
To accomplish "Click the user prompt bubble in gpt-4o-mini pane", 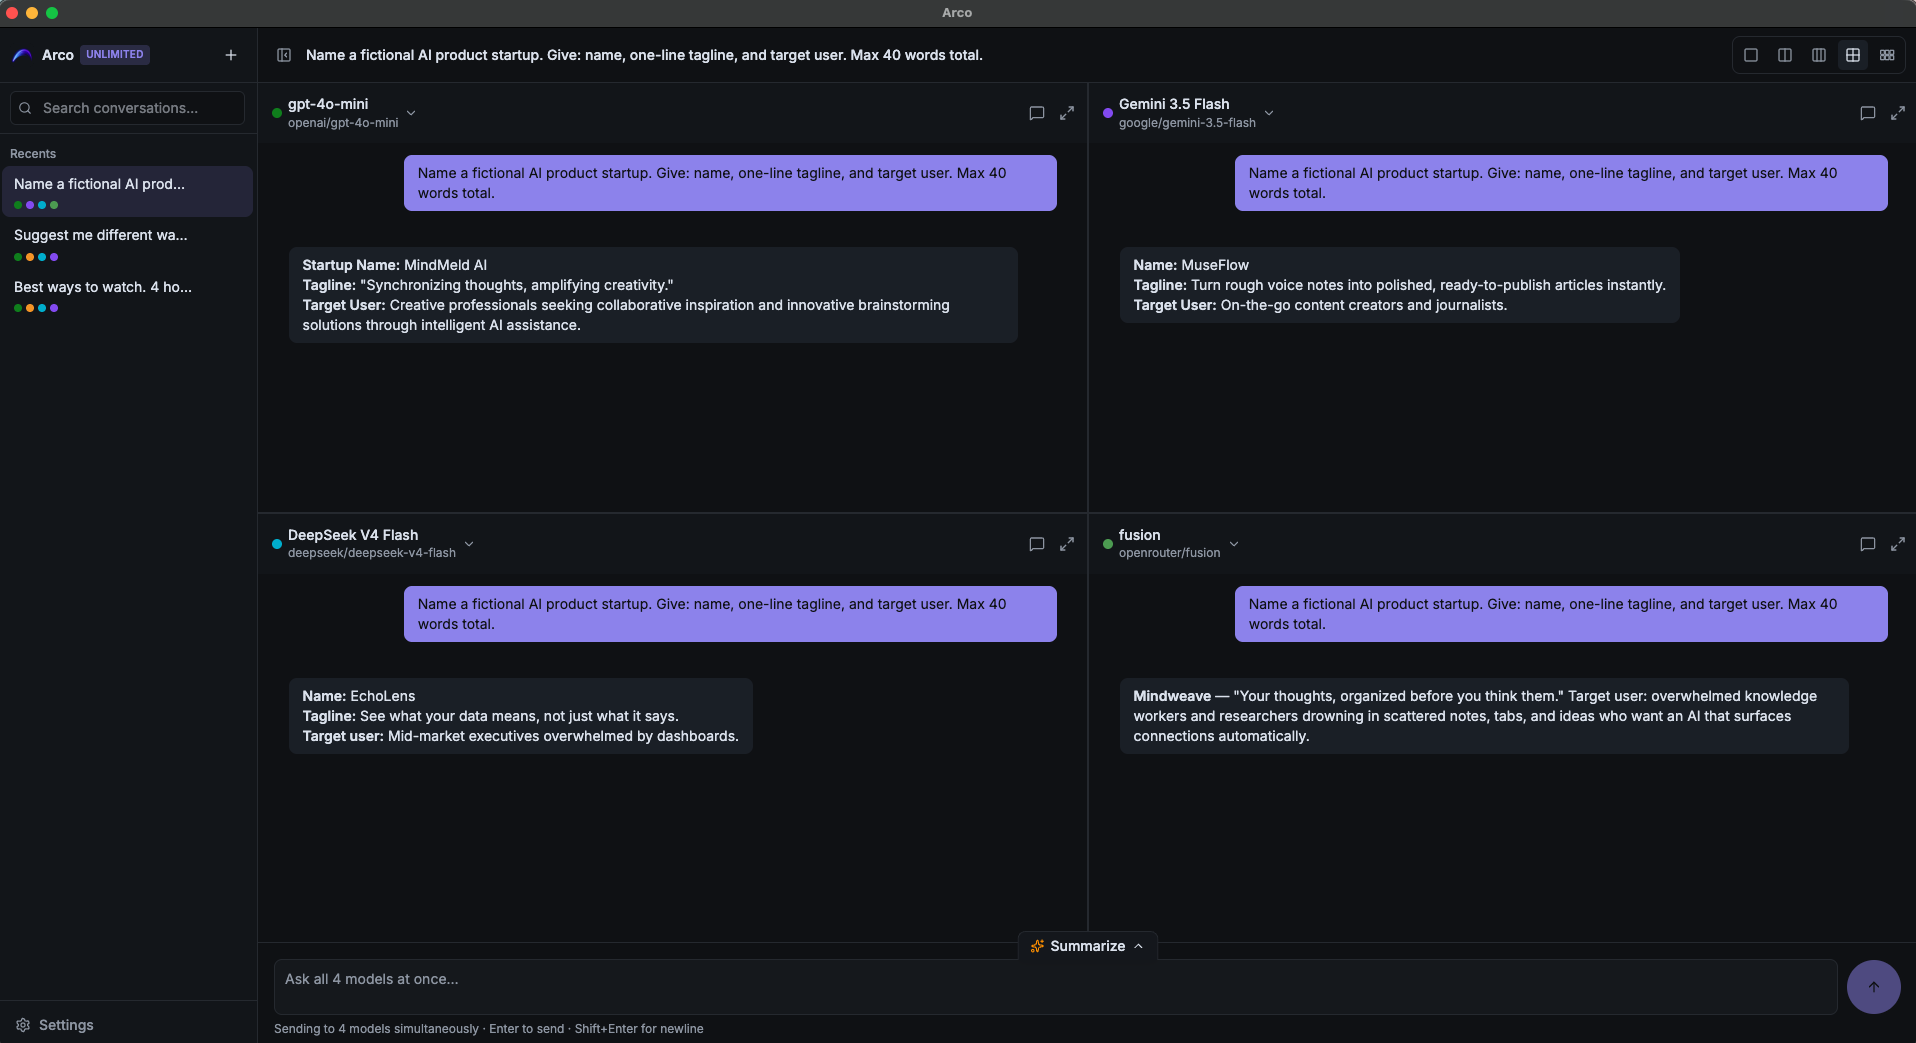I will (730, 183).
